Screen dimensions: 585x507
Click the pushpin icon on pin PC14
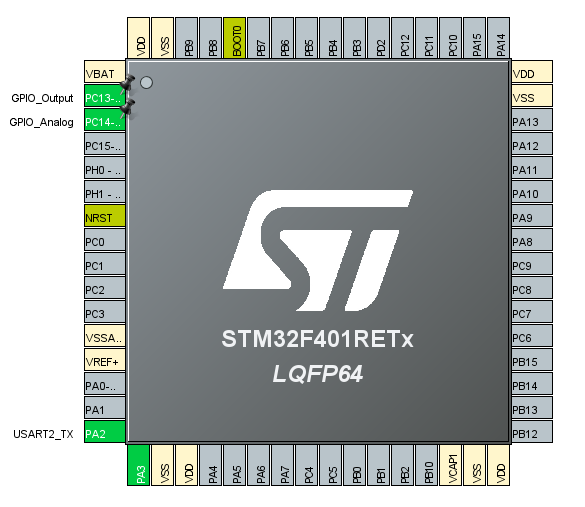(x=127, y=109)
